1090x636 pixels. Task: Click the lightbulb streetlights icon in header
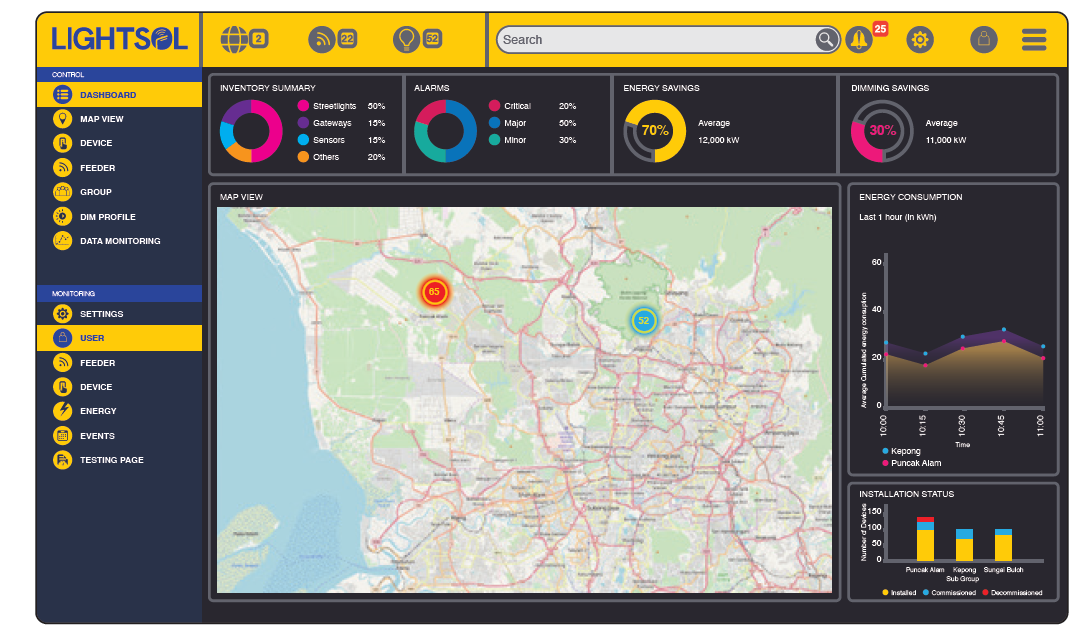pyautogui.click(x=406, y=39)
